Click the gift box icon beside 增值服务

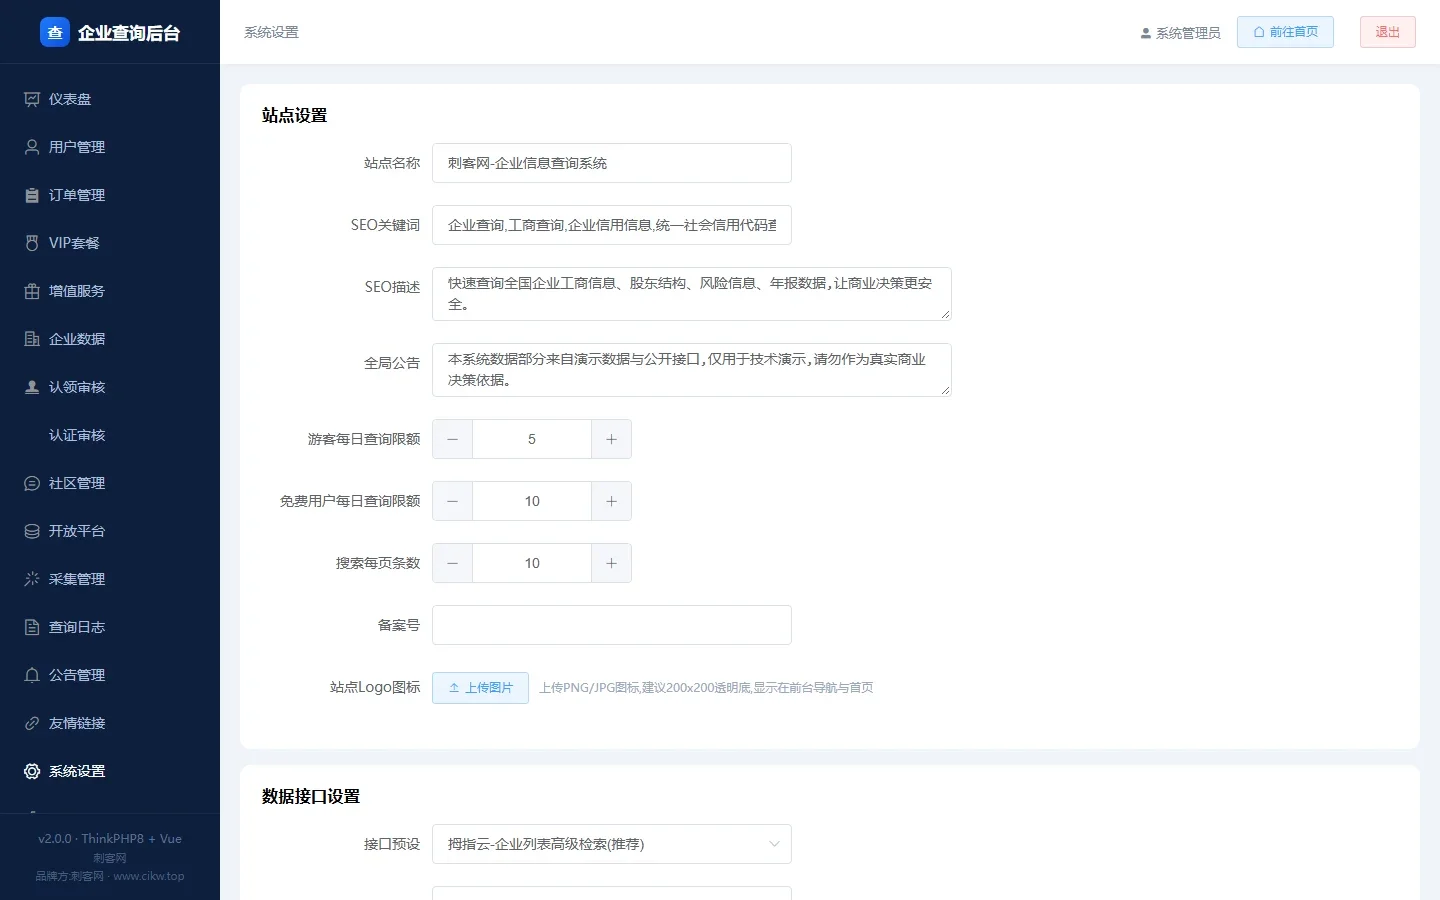(32, 291)
